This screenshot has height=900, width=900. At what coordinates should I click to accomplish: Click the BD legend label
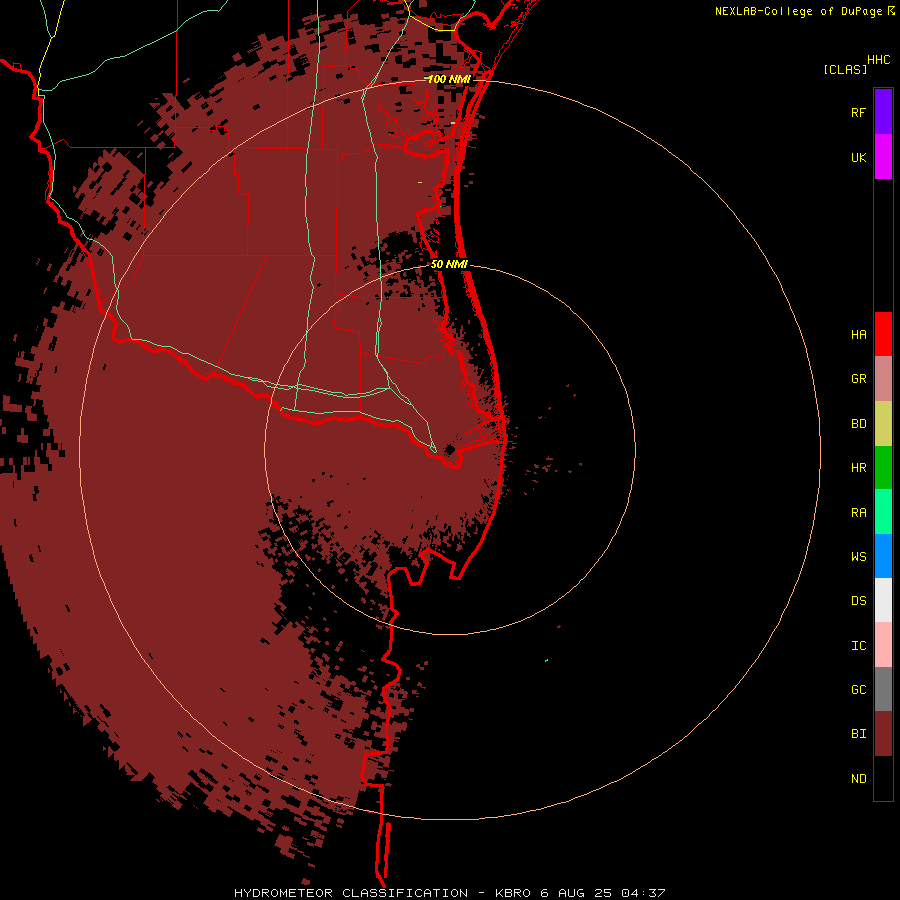pyautogui.click(x=858, y=424)
